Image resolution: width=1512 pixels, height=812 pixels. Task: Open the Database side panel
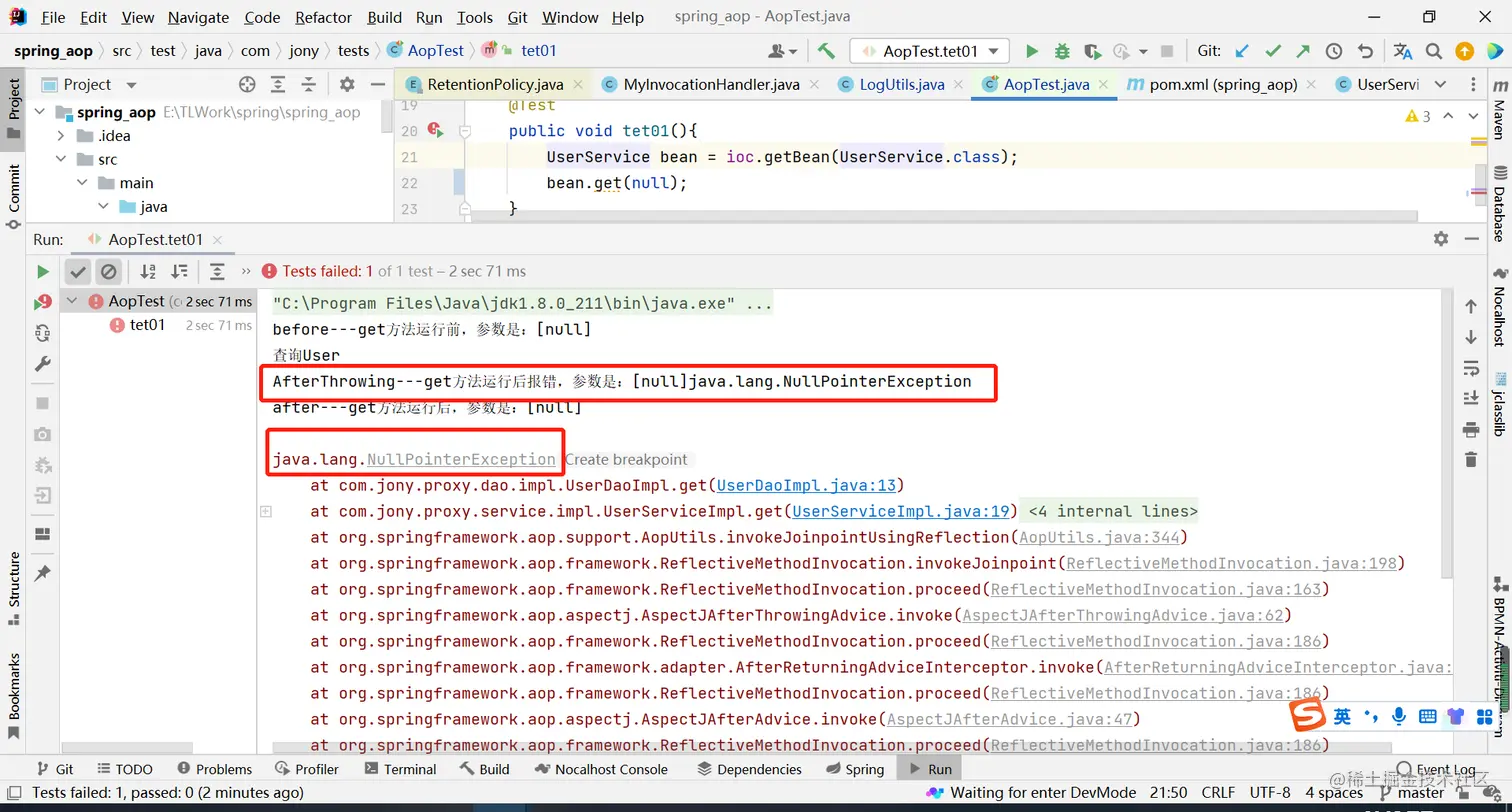[1498, 205]
